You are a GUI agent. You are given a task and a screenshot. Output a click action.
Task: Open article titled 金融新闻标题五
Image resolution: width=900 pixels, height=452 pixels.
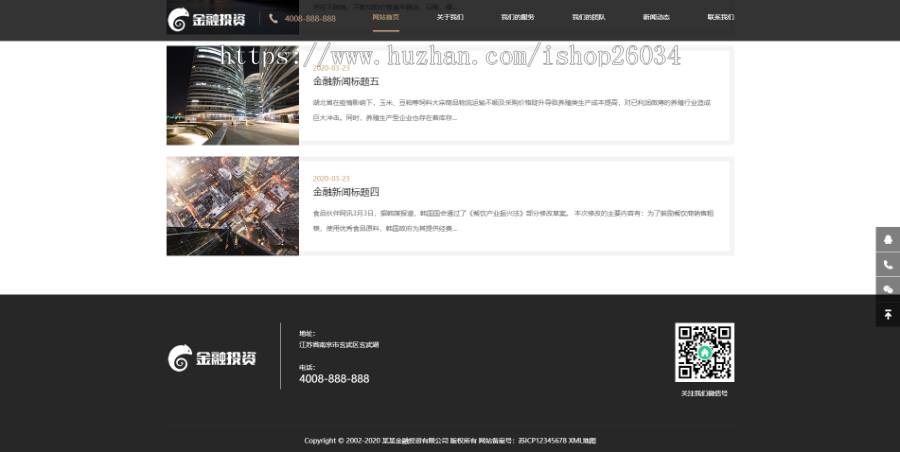click(x=346, y=82)
